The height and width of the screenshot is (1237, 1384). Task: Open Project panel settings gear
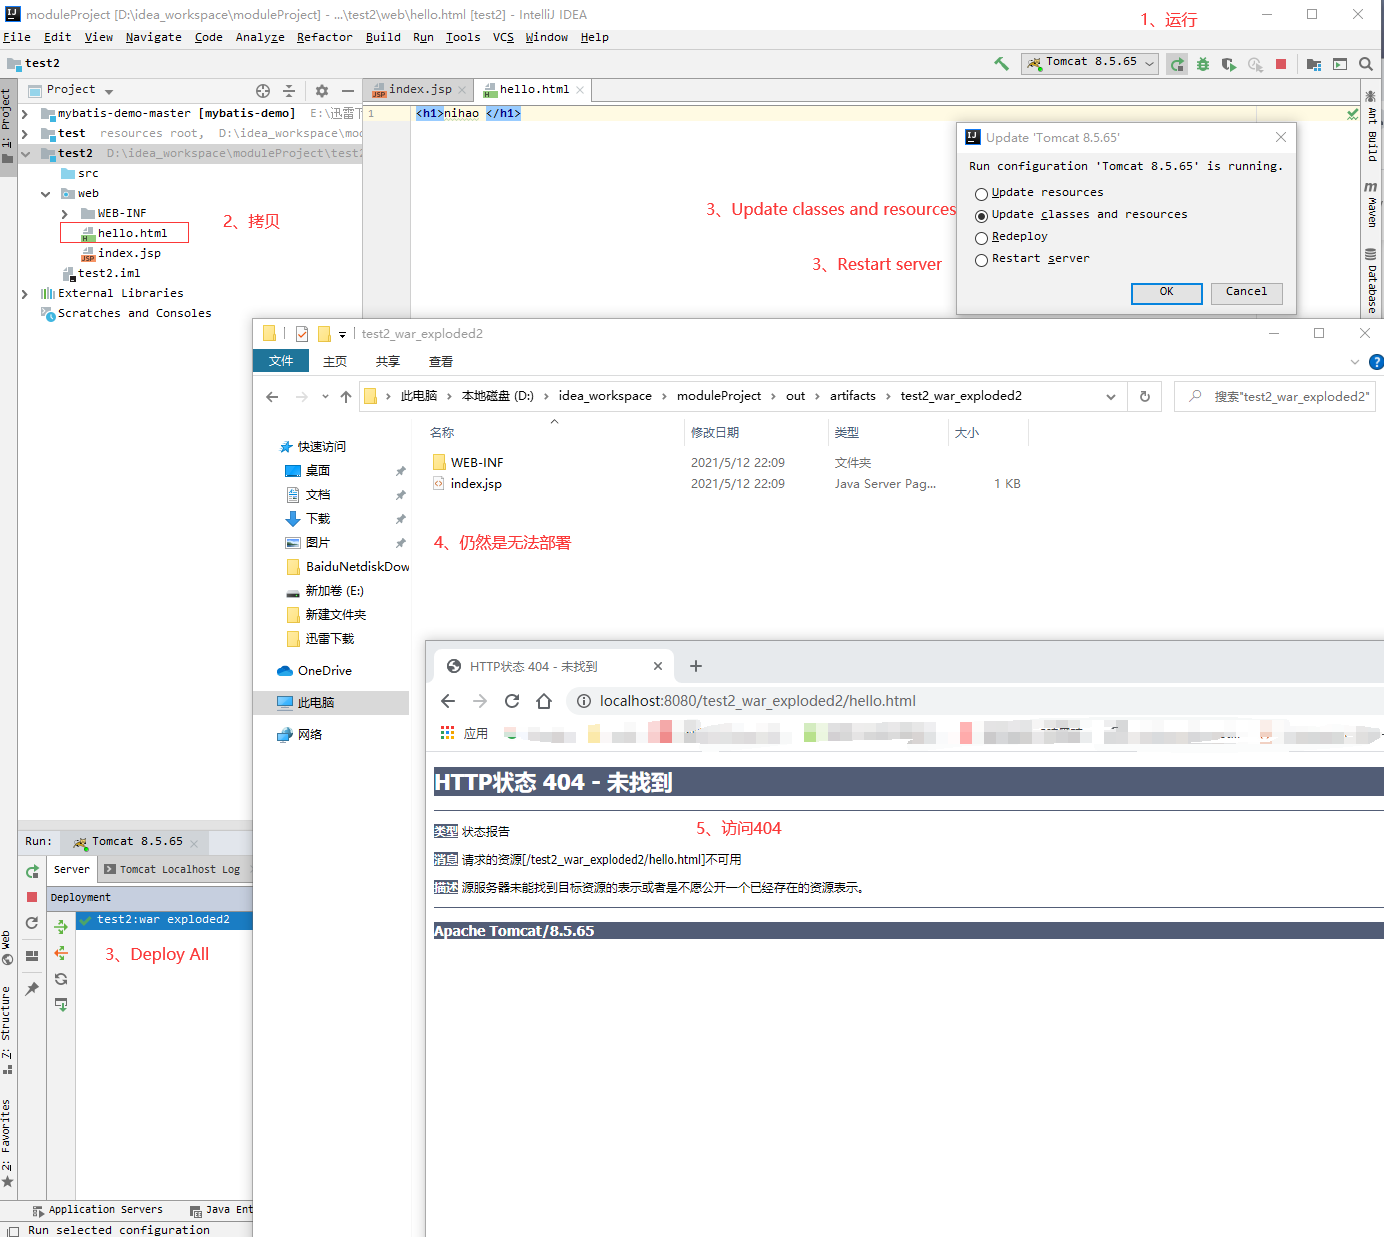pyautogui.click(x=322, y=90)
